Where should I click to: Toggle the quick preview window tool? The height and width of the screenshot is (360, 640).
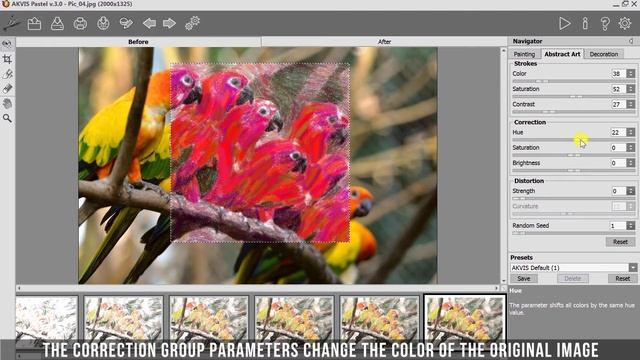pyautogui.click(x=7, y=44)
